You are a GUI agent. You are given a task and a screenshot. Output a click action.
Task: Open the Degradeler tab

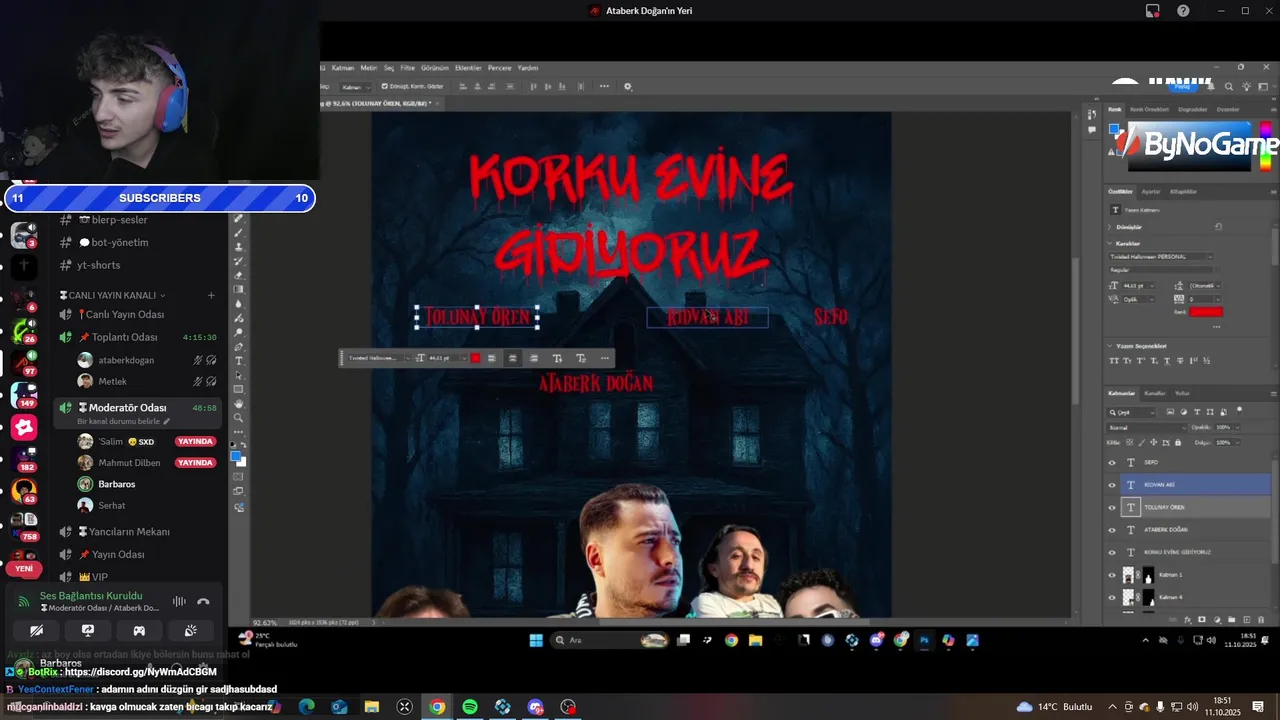coord(1192,109)
